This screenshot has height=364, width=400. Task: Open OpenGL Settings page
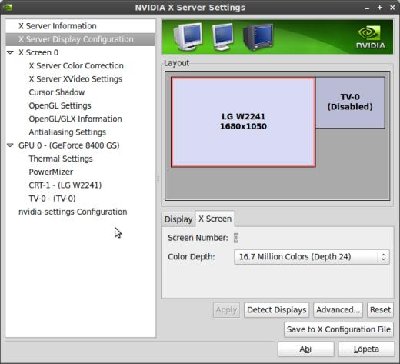pyautogui.click(x=60, y=106)
